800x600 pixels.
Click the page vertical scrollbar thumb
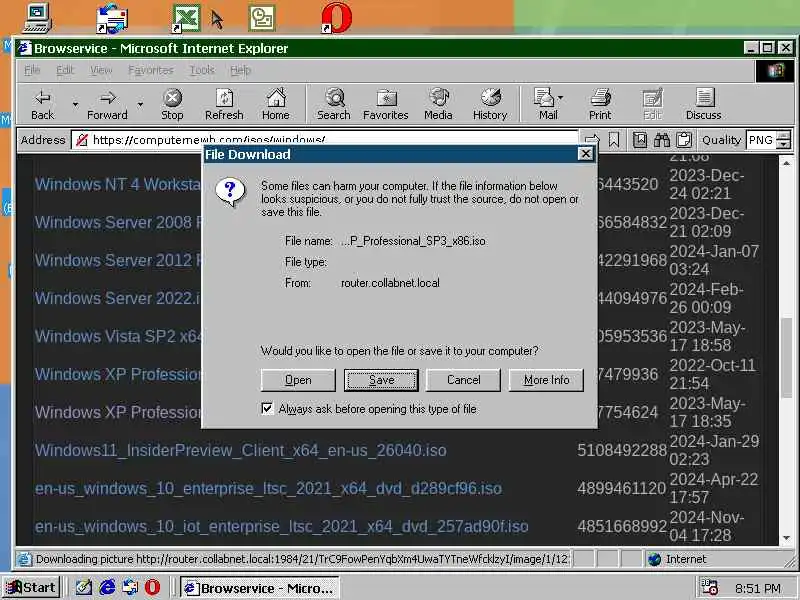point(786,357)
